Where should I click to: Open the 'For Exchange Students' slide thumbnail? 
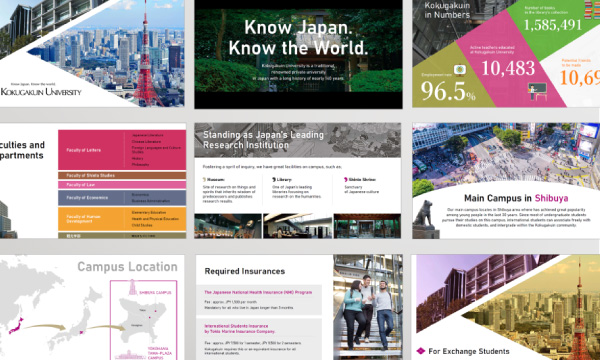pos(506,307)
